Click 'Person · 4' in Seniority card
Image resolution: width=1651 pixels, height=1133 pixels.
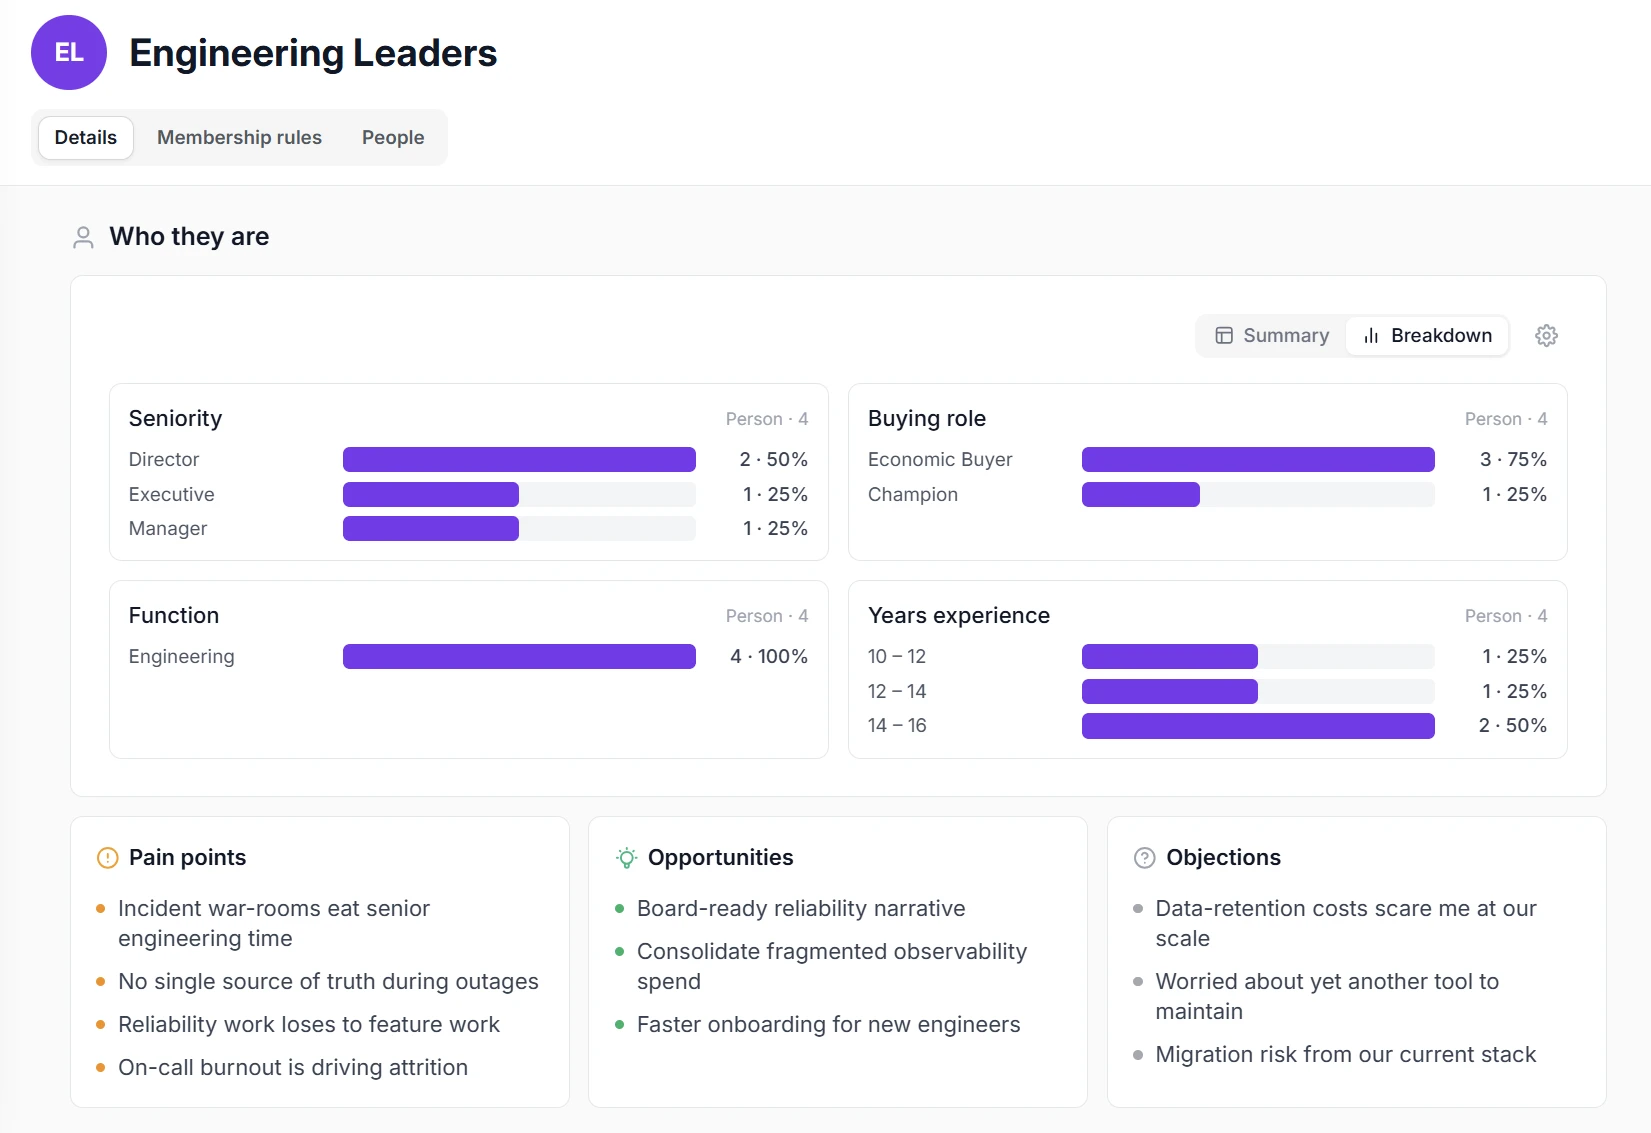coord(767,419)
